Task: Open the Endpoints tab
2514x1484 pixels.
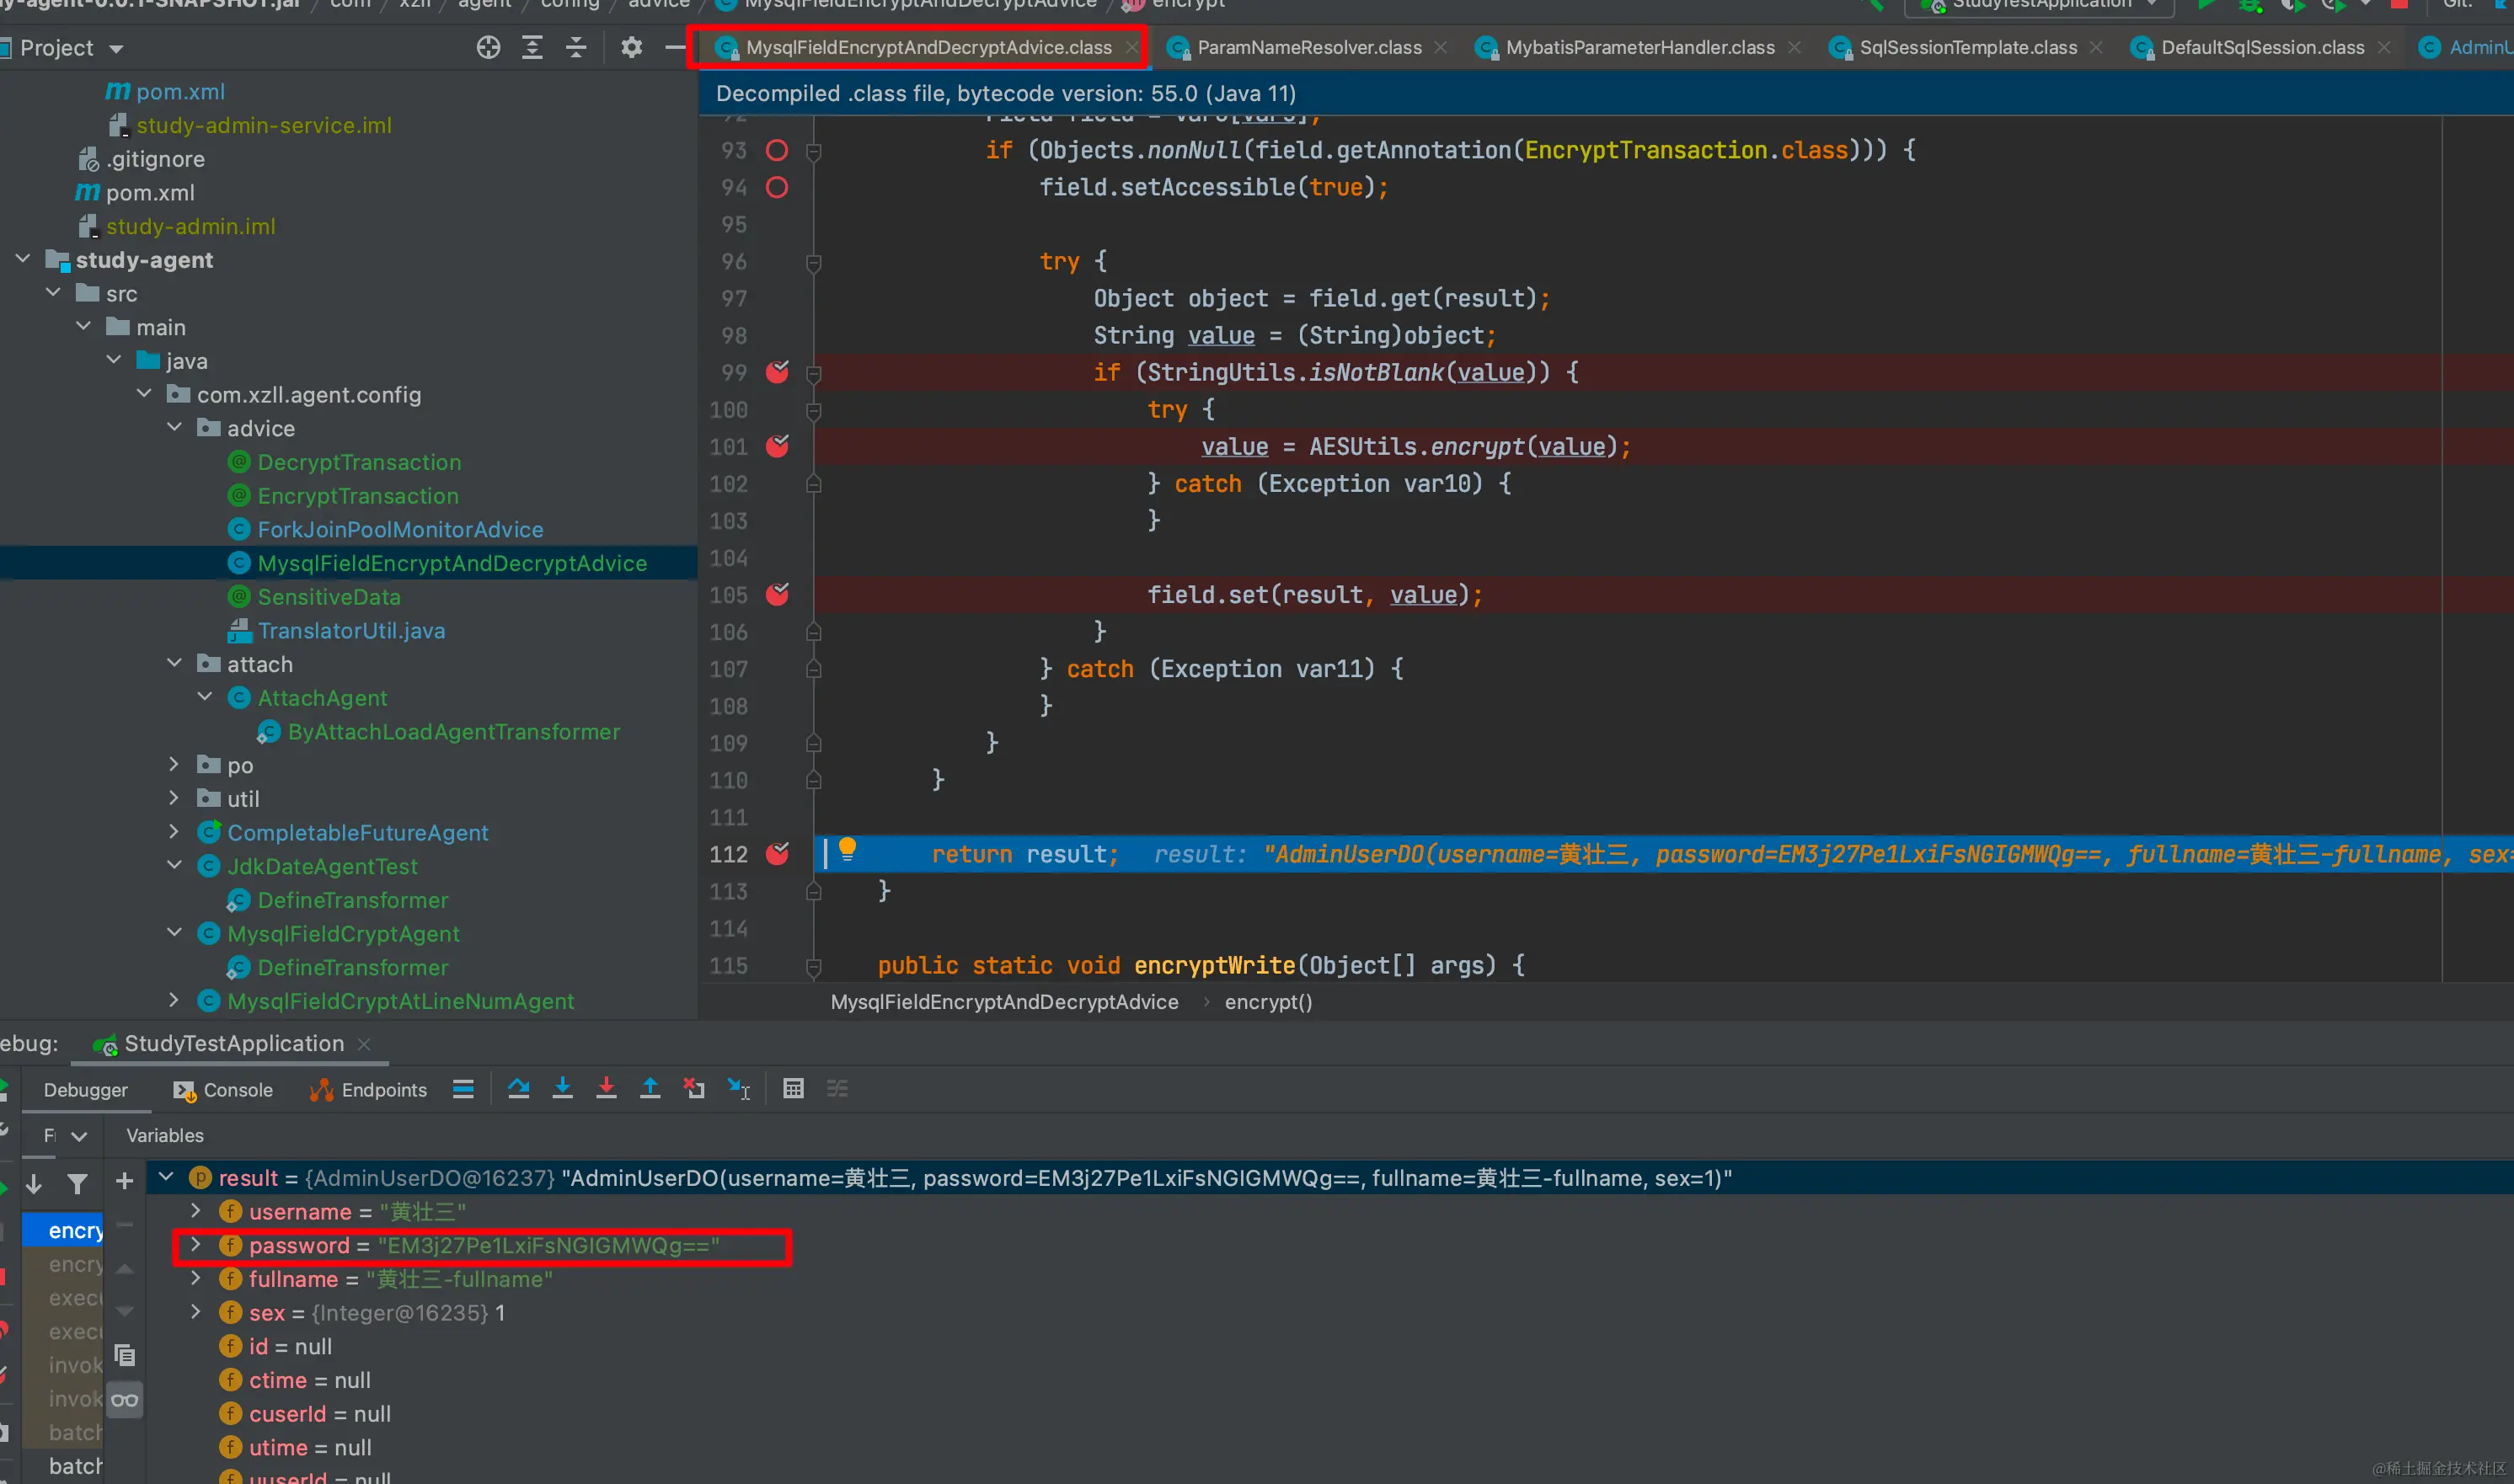Action: [x=369, y=1090]
